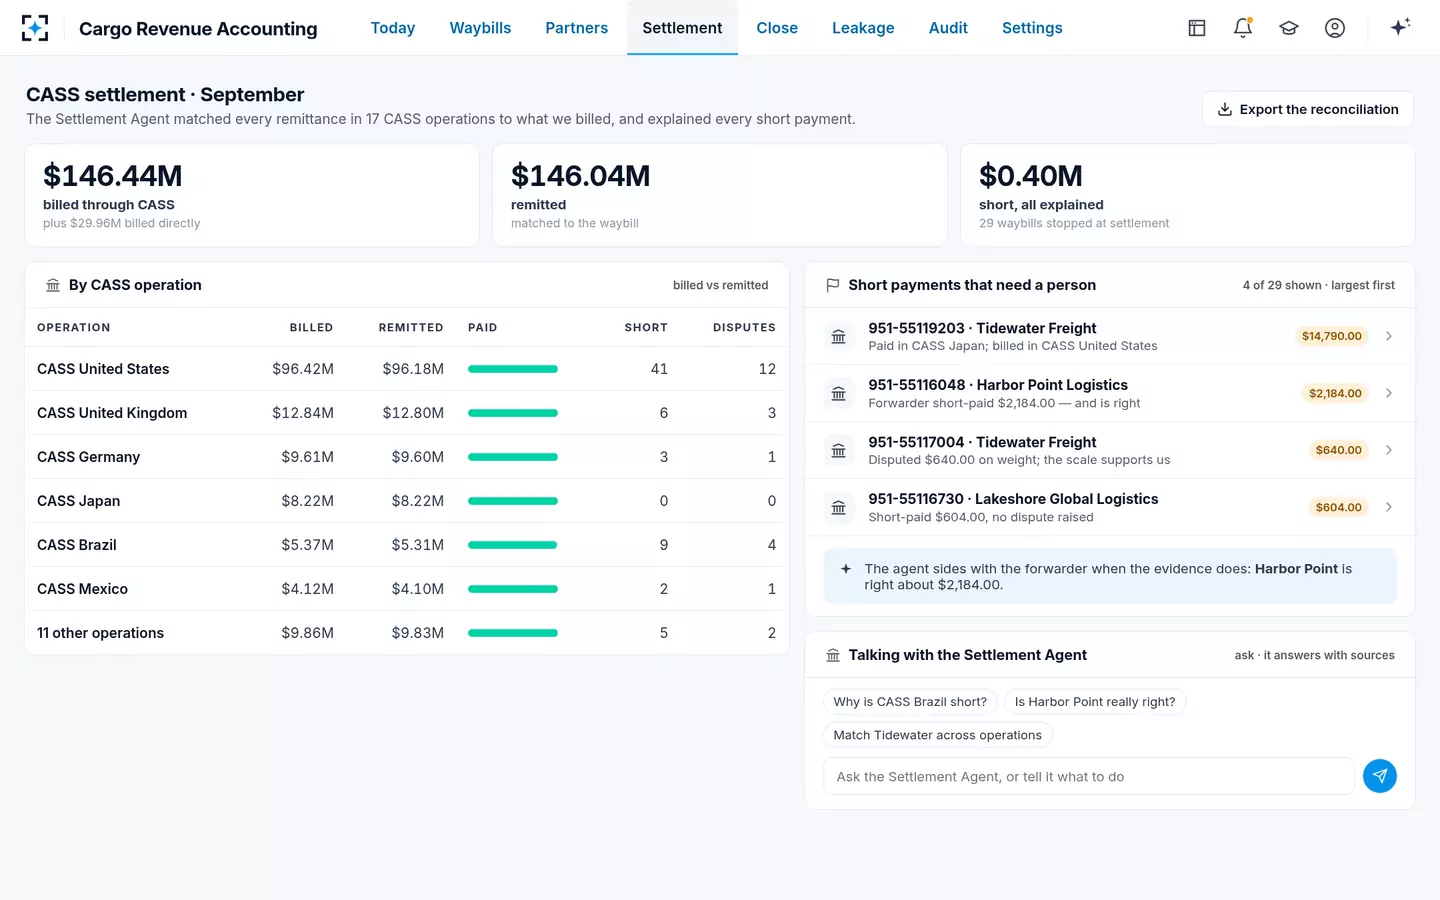Click the CASS United States paid progress bar
1440x900 pixels.
coord(513,369)
